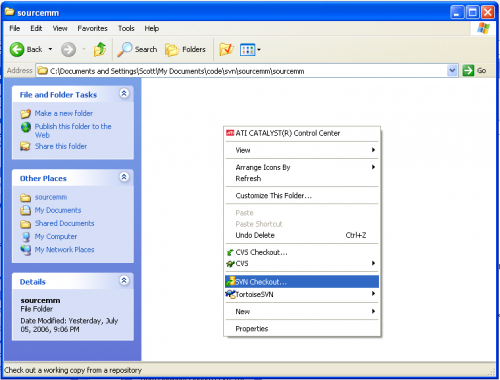The height and width of the screenshot is (380, 500).
Task: Expand the Address bar dropdown list
Action: click(x=452, y=71)
